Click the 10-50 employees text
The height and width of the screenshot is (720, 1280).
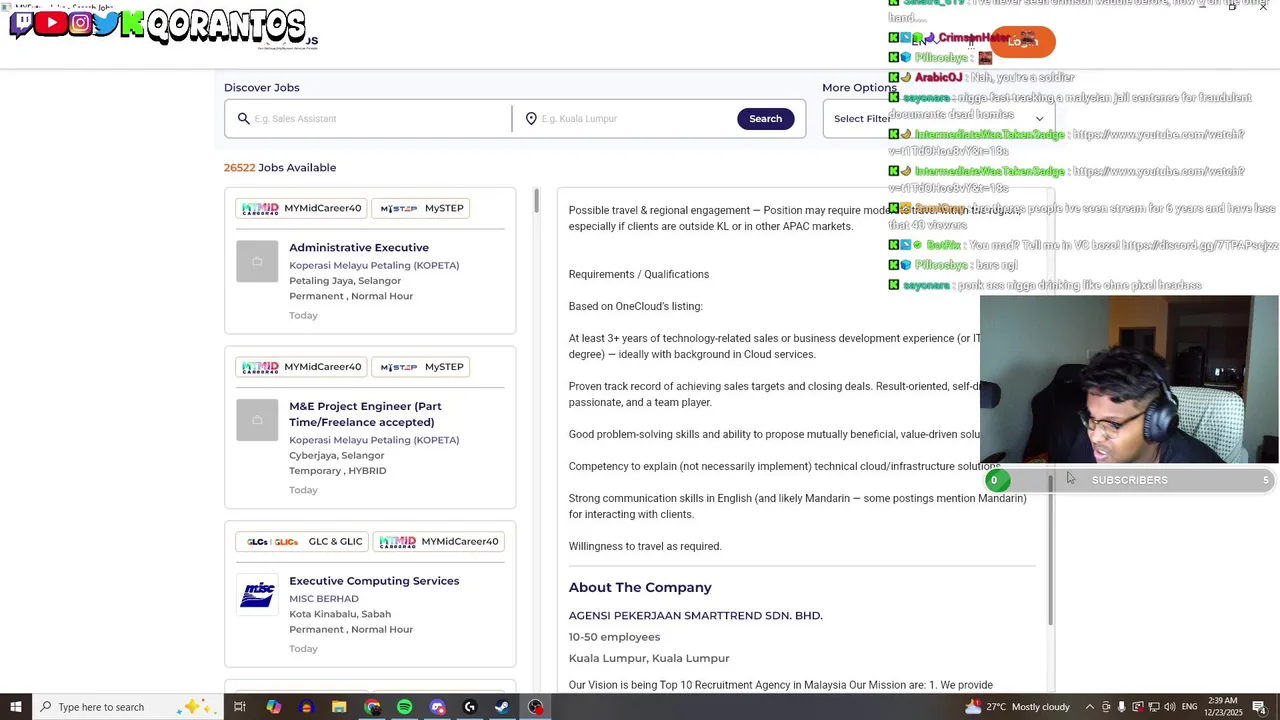614,637
